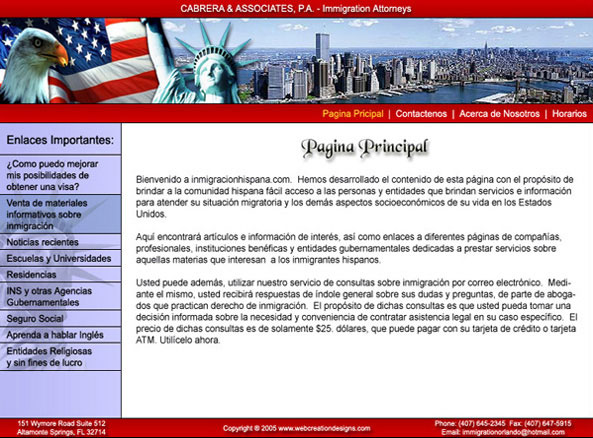The width and height of the screenshot is (593, 438).
Task: Open '¿Como puedo mejorar mis posibilidades' link
Action: coord(61,175)
